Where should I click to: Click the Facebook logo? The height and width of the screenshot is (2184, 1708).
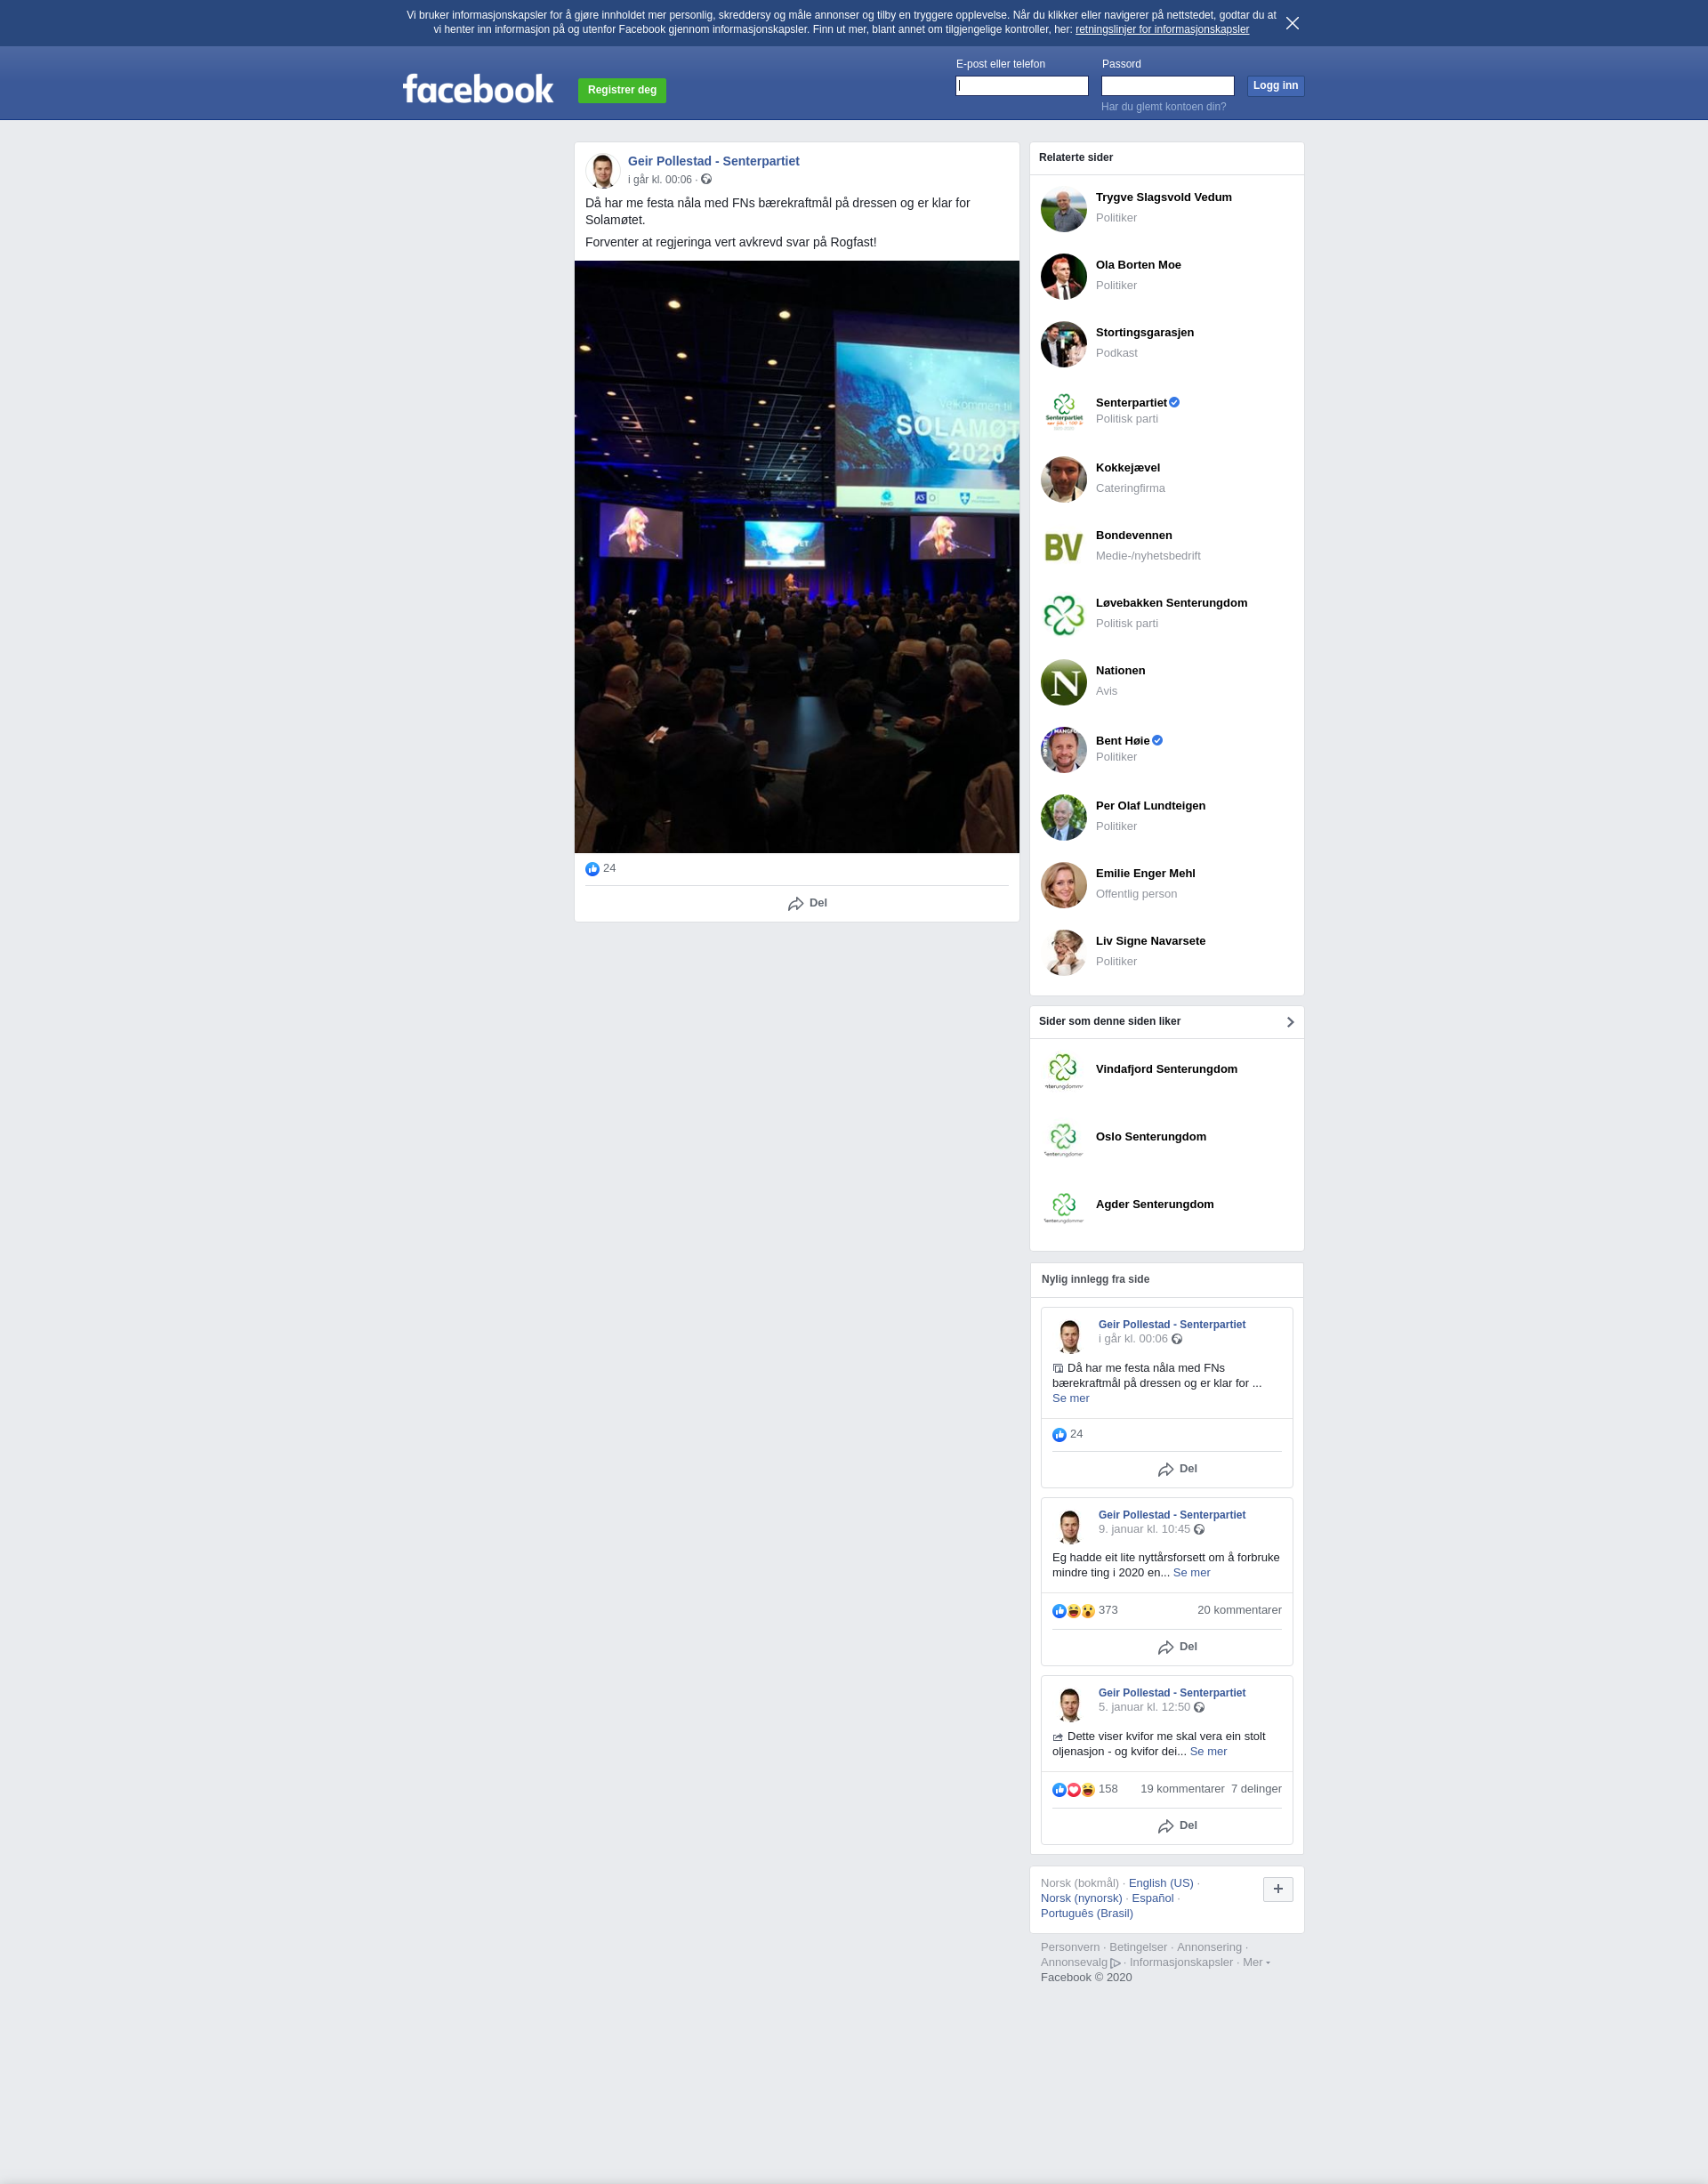(478, 89)
